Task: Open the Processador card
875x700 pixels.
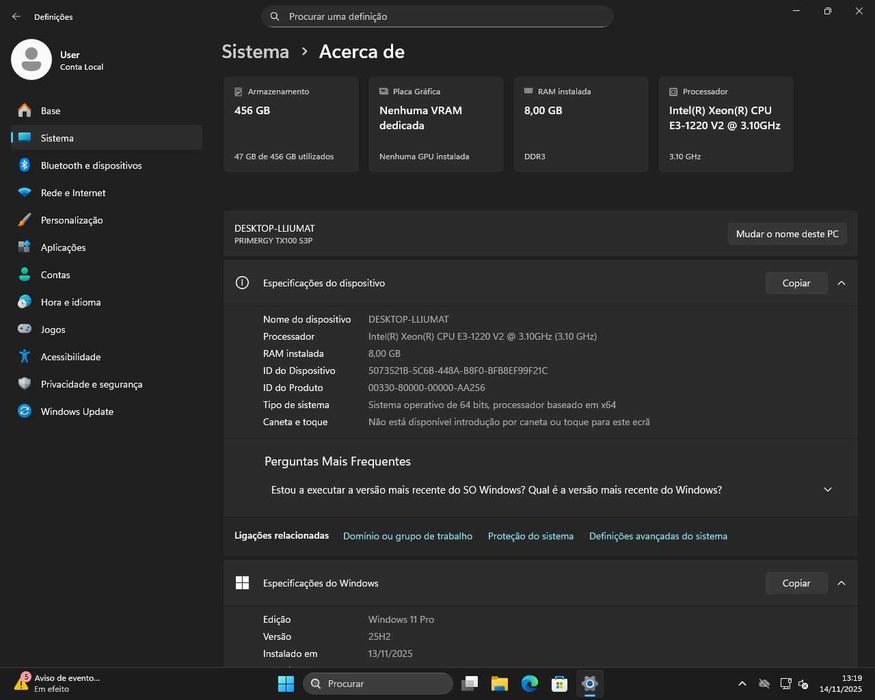Action: [x=726, y=124]
